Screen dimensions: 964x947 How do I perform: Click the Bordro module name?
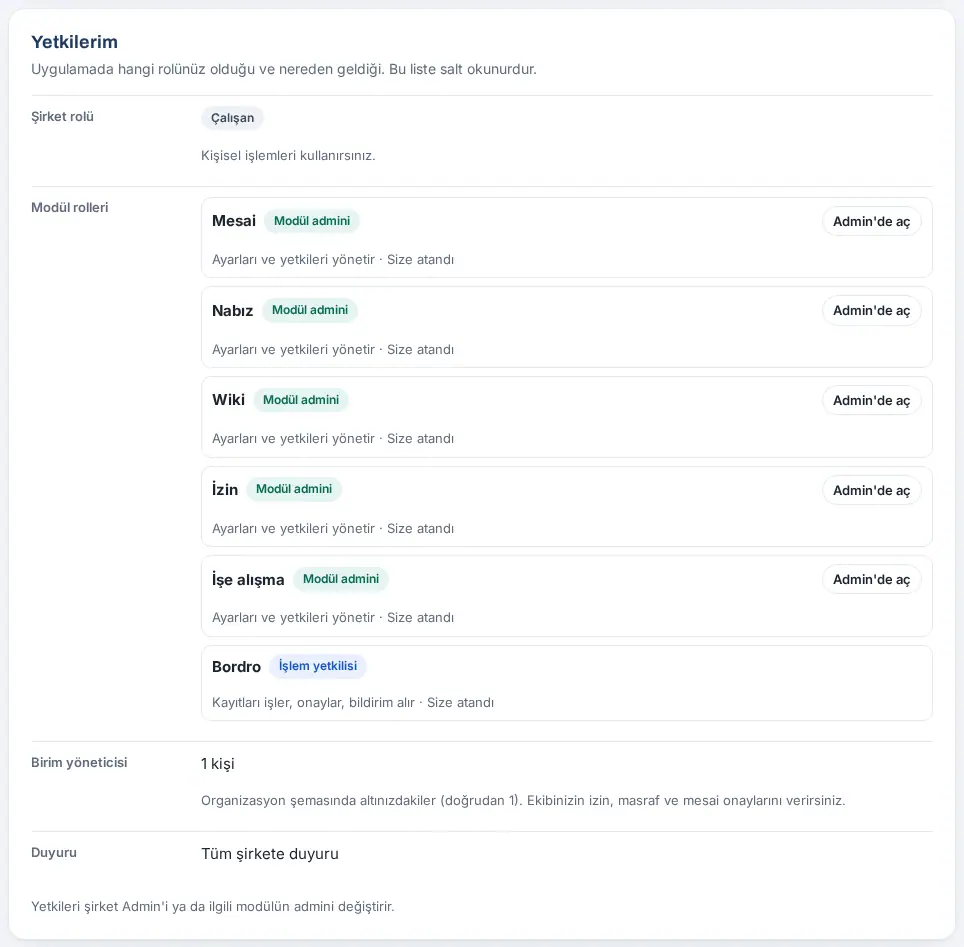pyautogui.click(x=236, y=667)
